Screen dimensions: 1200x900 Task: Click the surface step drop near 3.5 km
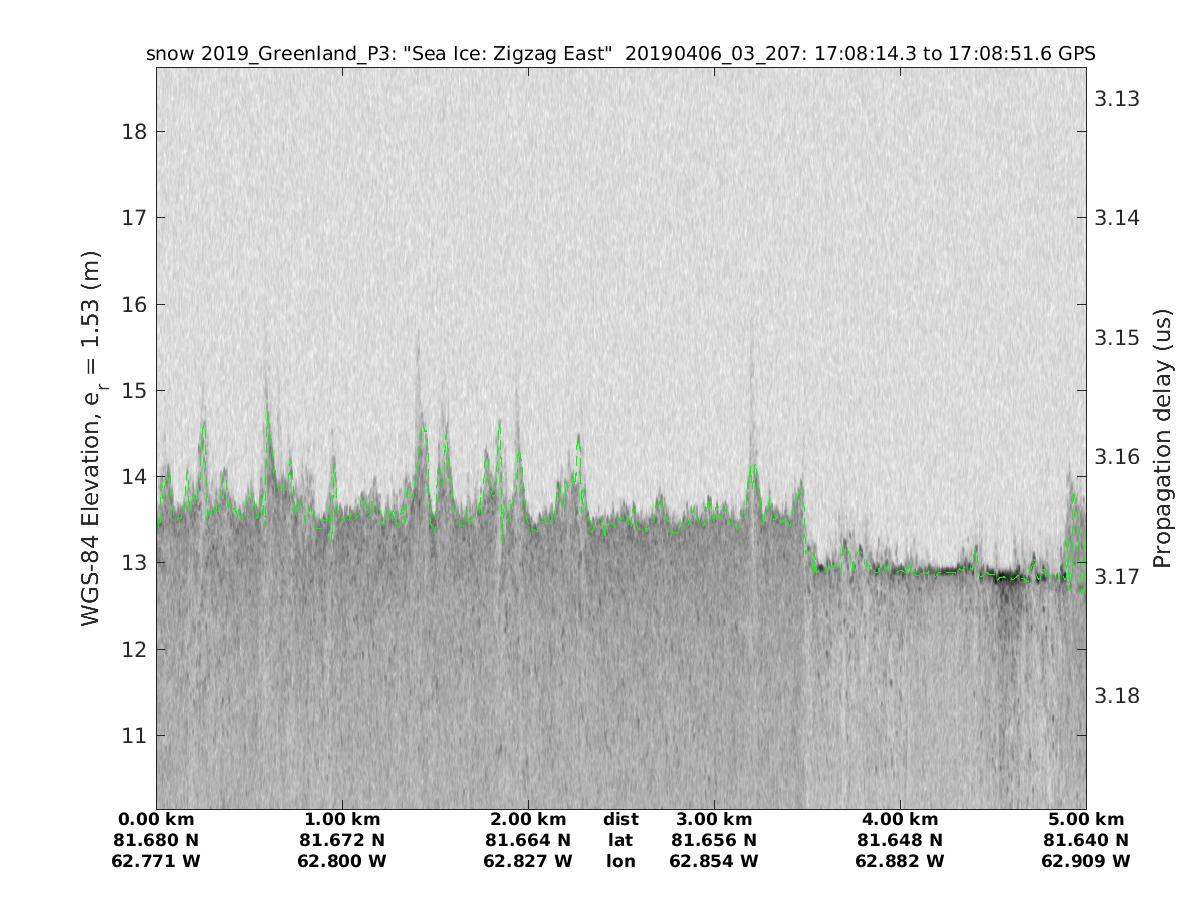point(806,530)
